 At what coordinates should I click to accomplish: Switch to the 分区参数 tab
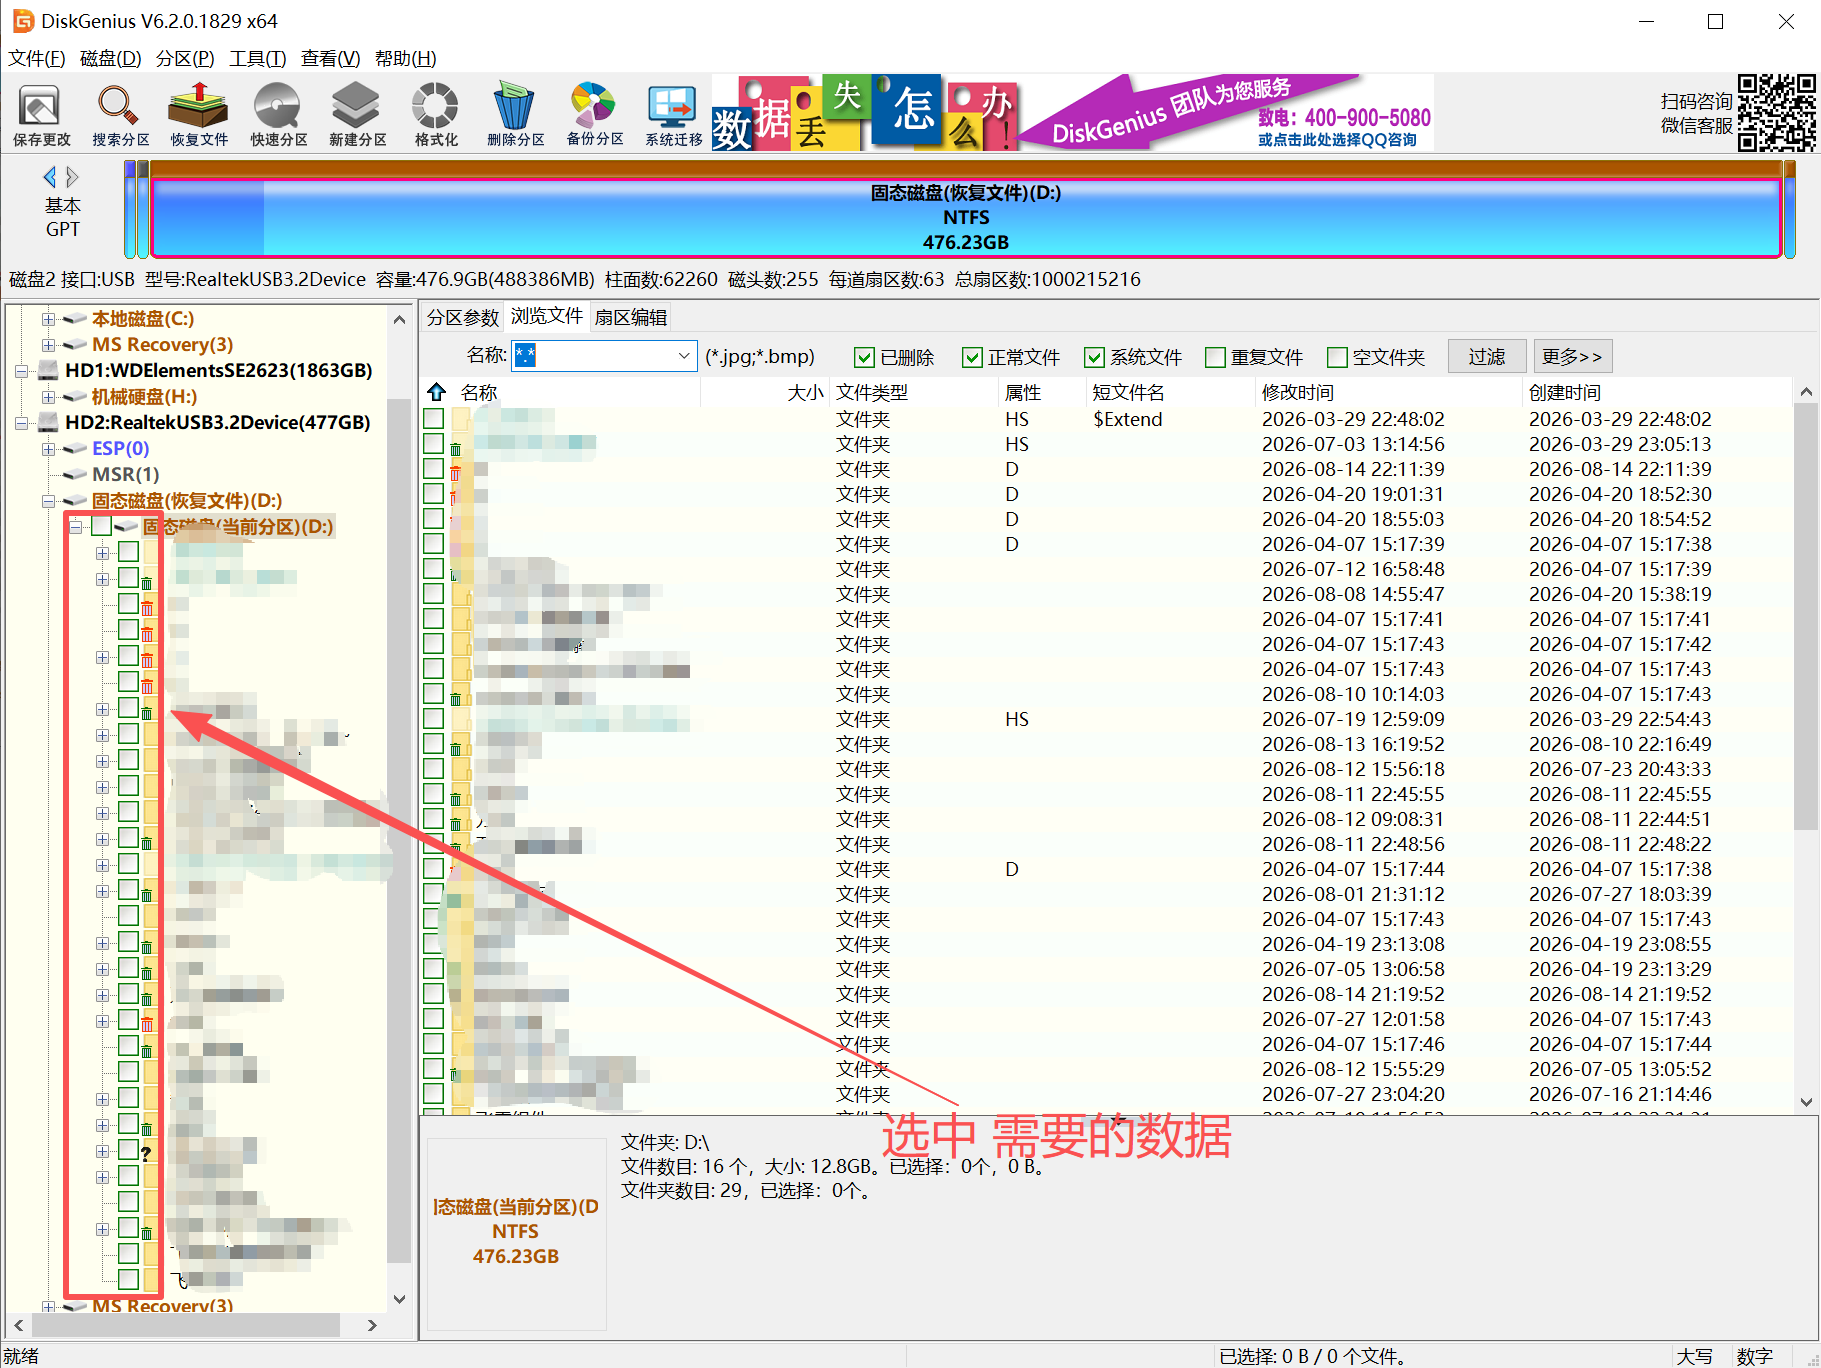(462, 317)
